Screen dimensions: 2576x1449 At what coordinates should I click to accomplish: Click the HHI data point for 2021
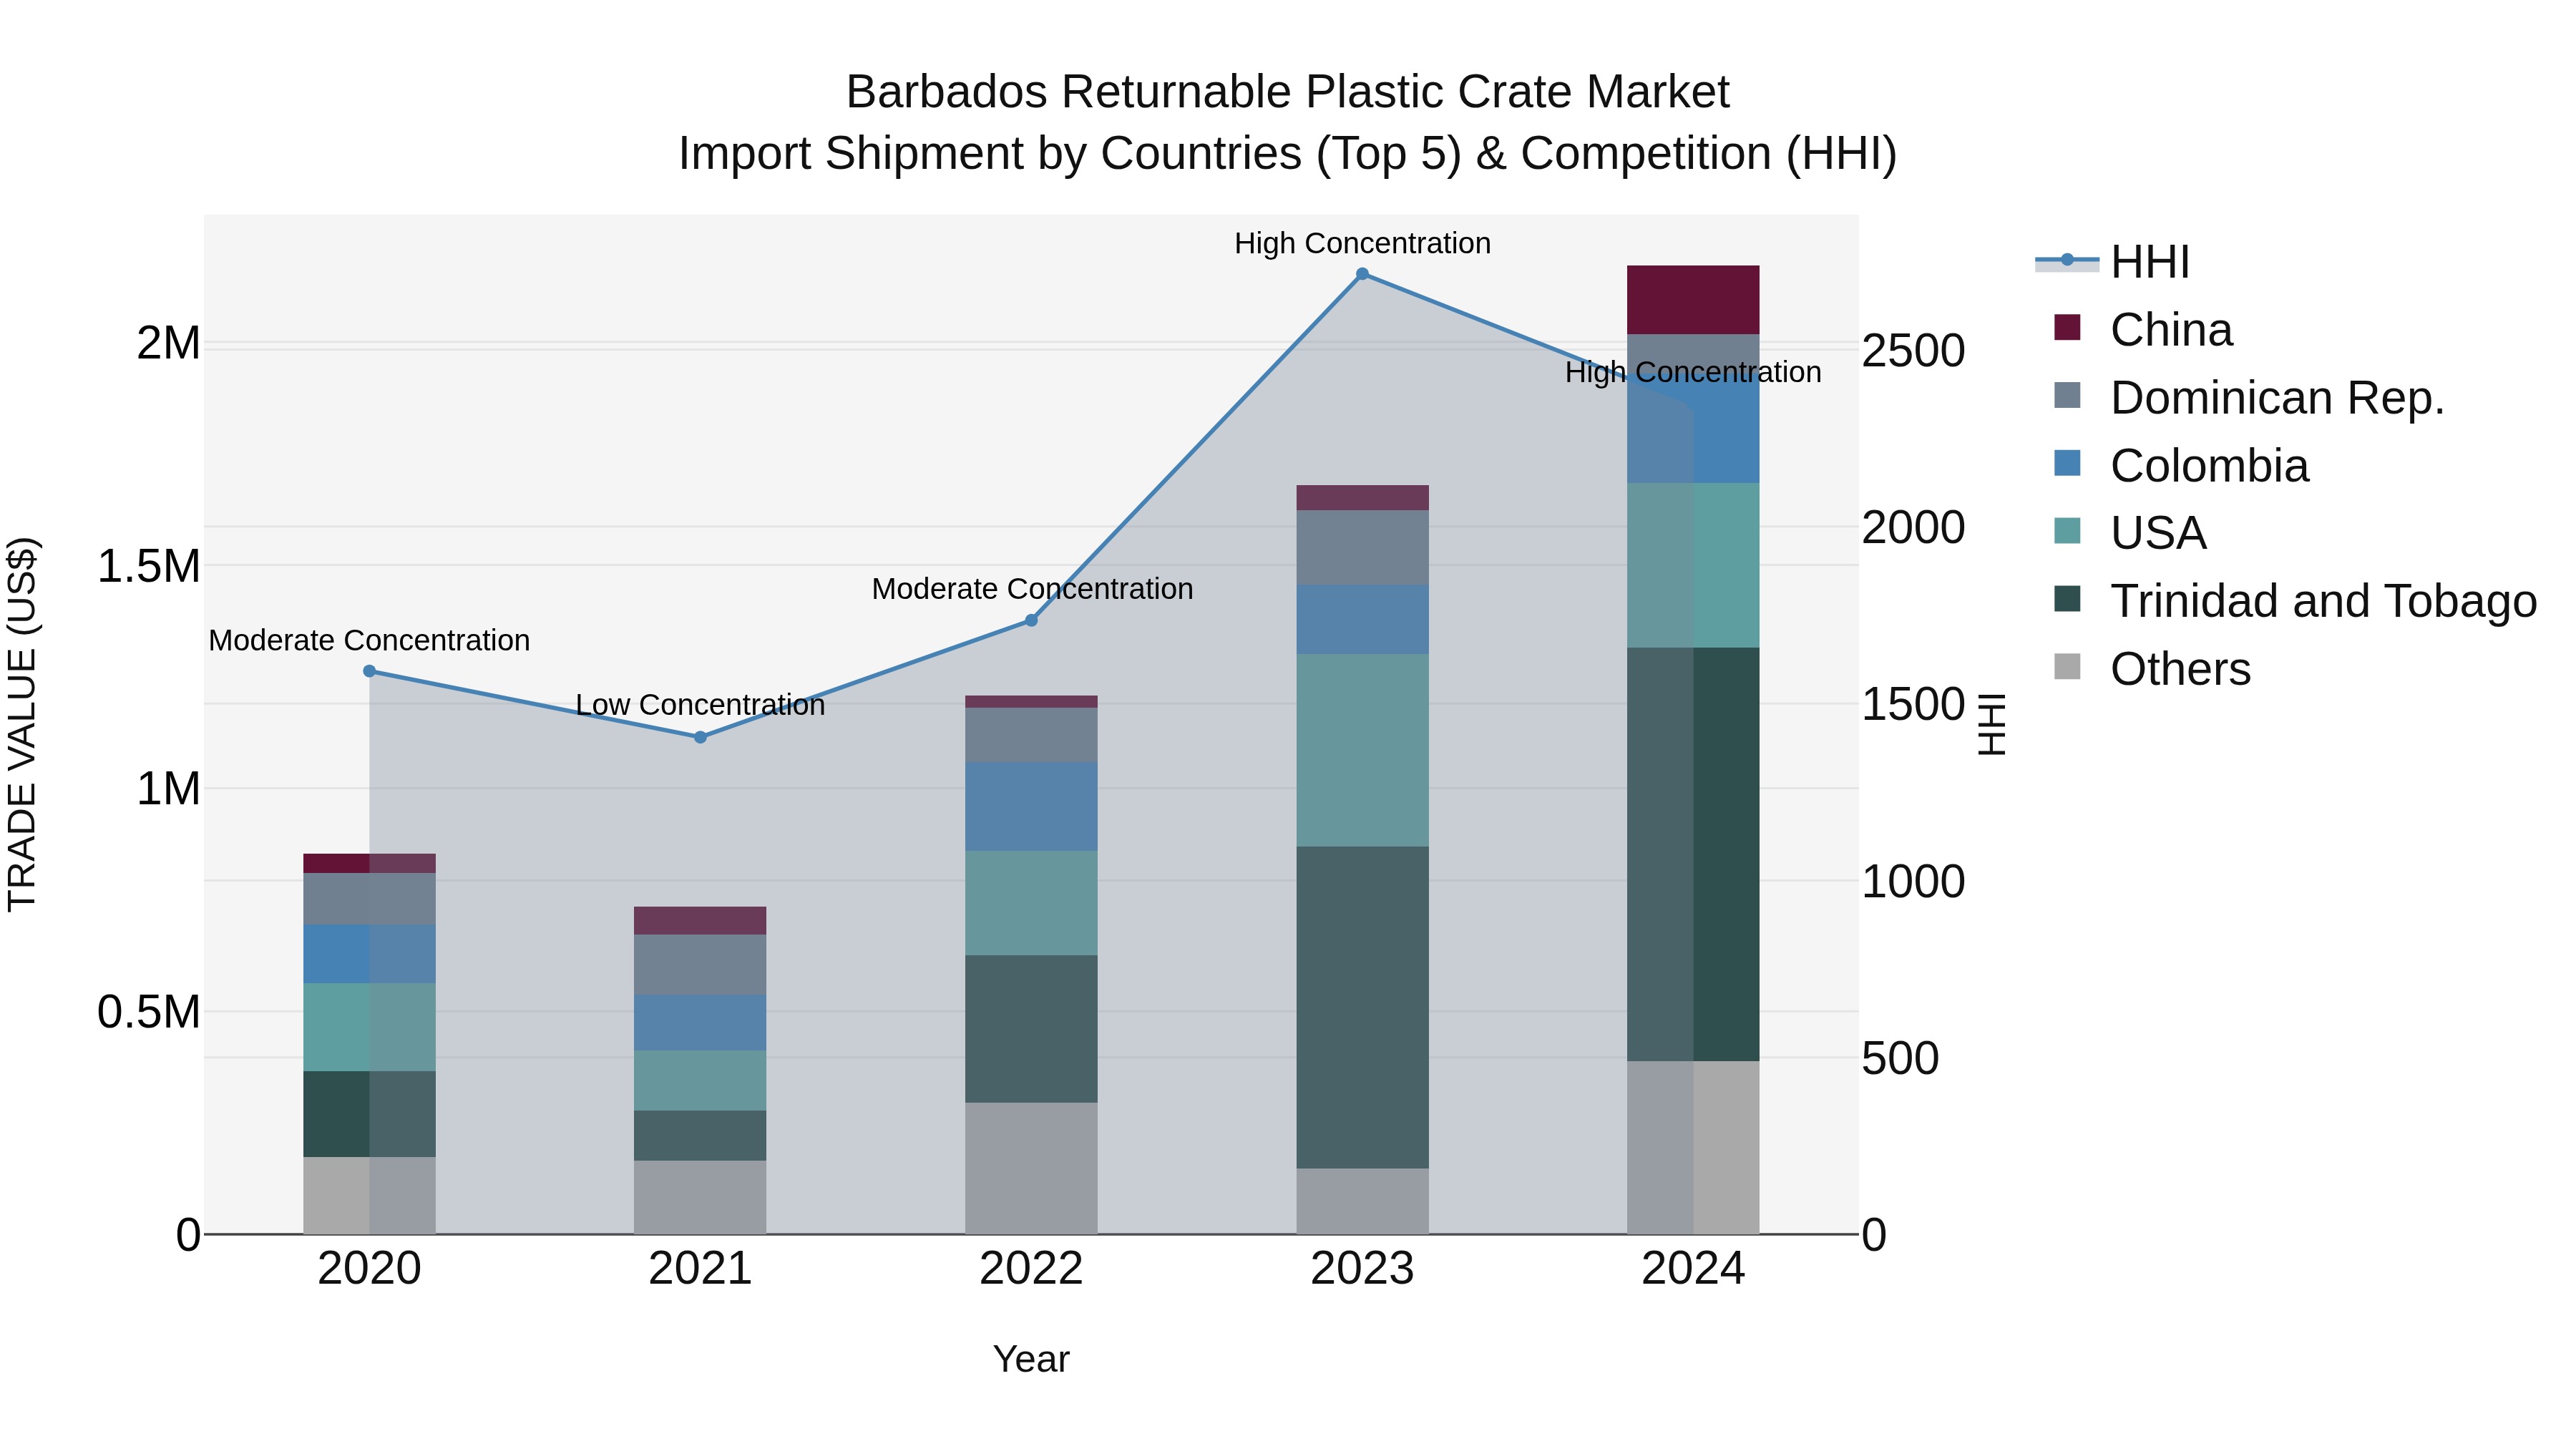[700, 737]
